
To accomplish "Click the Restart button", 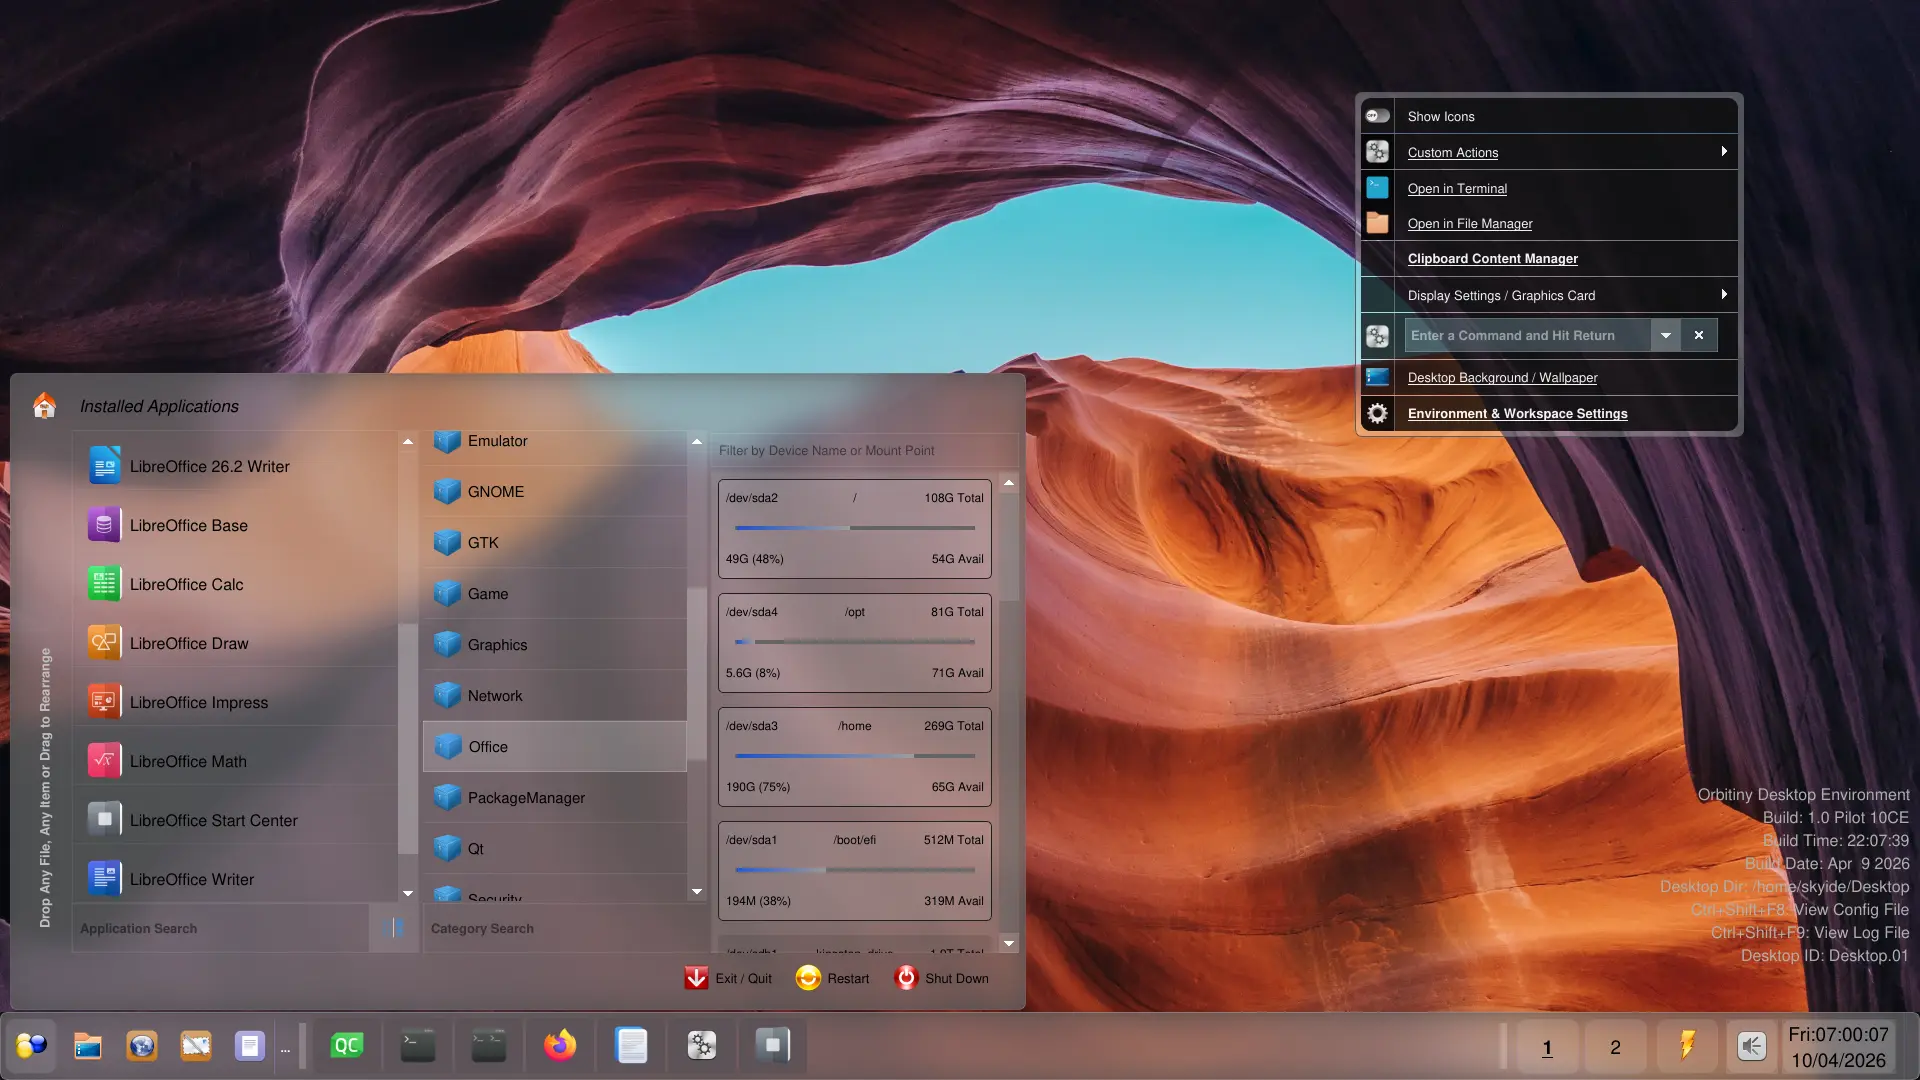I will [x=833, y=978].
